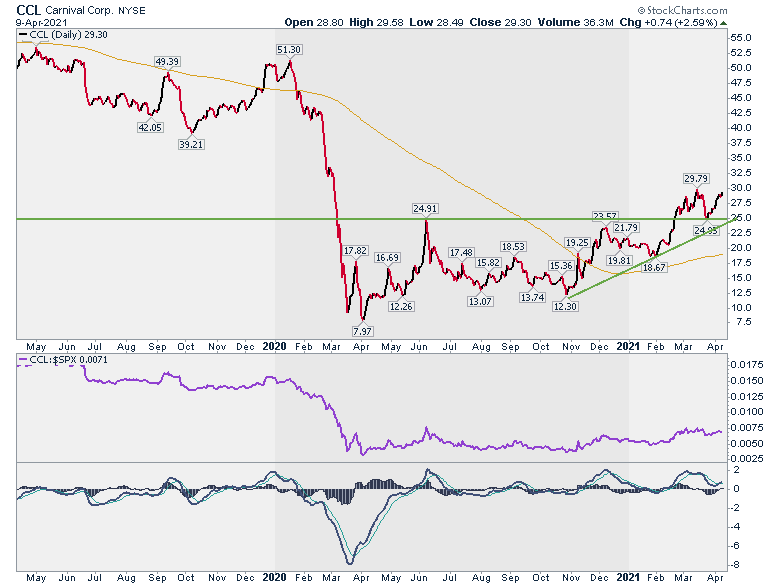Click the -6 tick on the MACD axis
Screen dimensions: 780x586
click(736, 546)
